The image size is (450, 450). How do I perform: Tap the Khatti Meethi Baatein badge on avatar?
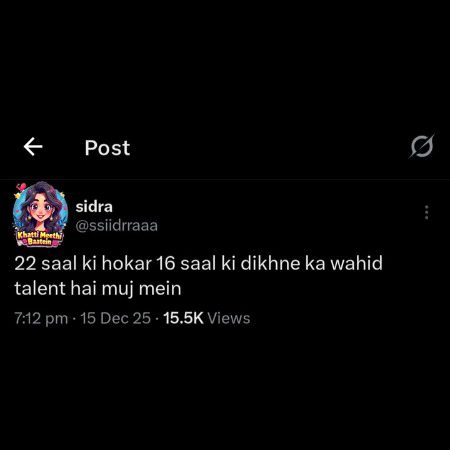(40, 238)
